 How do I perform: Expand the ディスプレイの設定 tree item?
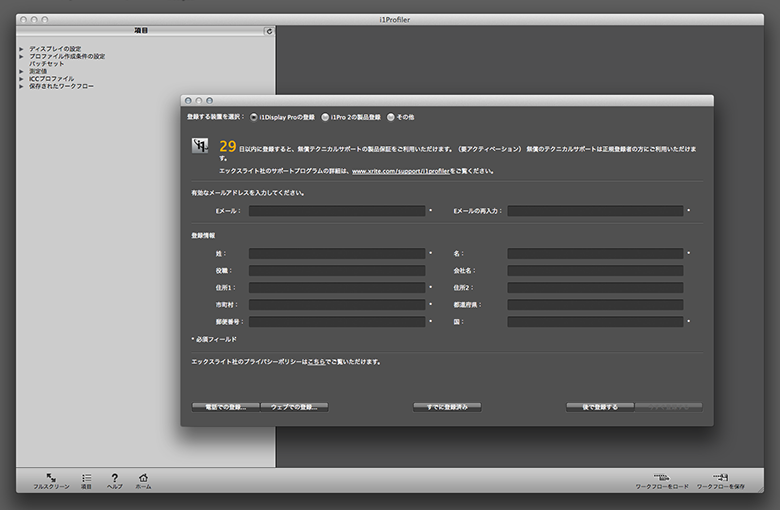coord(21,48)
